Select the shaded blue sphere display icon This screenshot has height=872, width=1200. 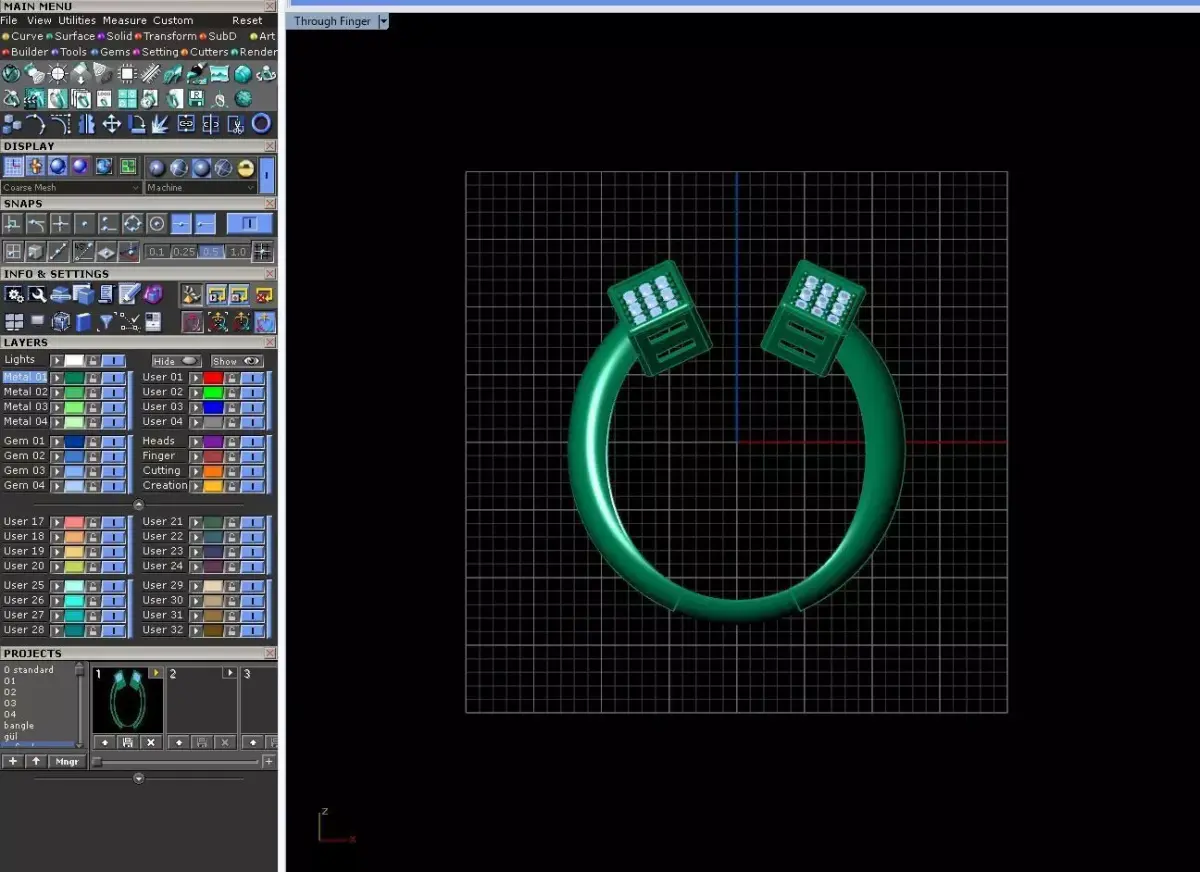pyautogui.click(x=58, y=167)
